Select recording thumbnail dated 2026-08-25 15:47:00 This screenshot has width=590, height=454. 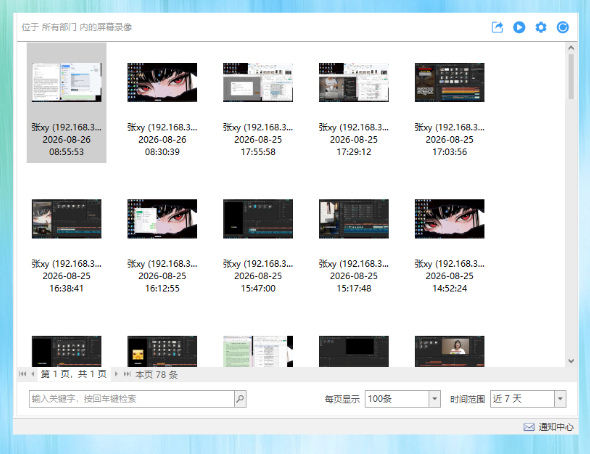tap(258, 219)
